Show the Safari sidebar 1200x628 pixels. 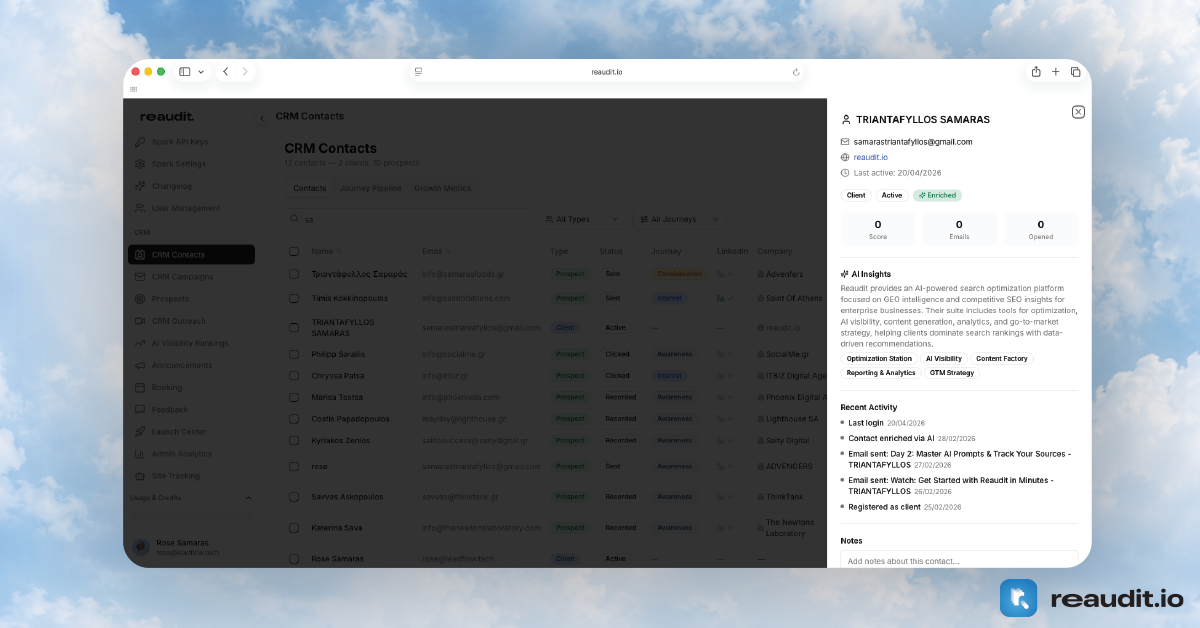pos(185,72)
